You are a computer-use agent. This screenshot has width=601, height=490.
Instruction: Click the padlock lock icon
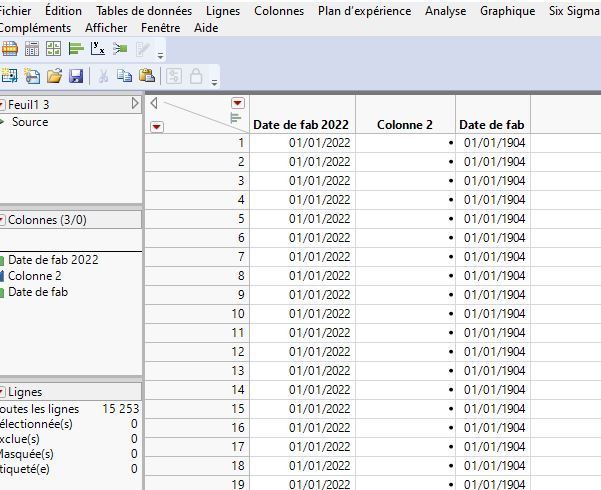[x=196, y=76]
